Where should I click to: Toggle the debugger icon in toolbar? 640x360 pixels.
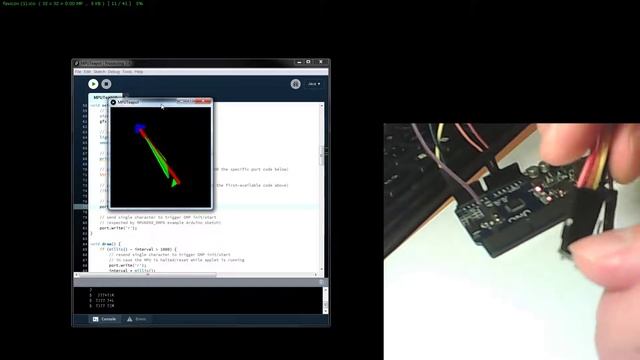pyautogui.click(x=296, y=84)
